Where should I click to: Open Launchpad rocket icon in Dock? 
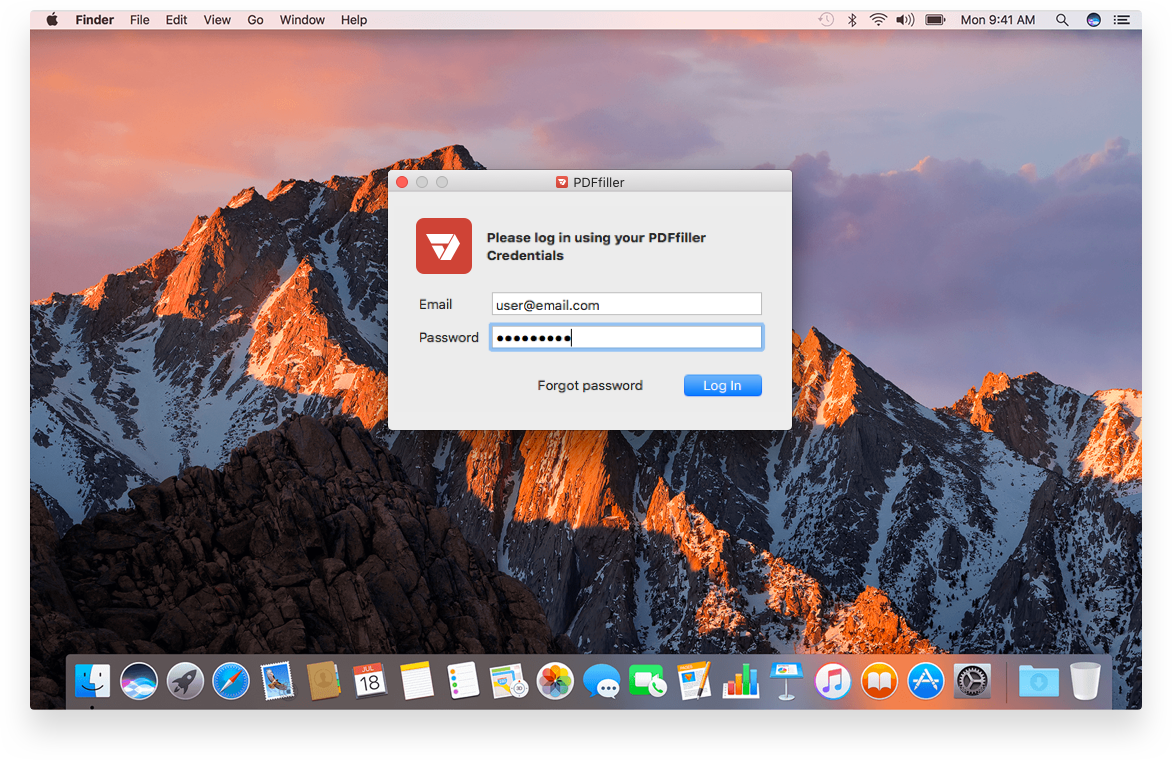point(185,682)
